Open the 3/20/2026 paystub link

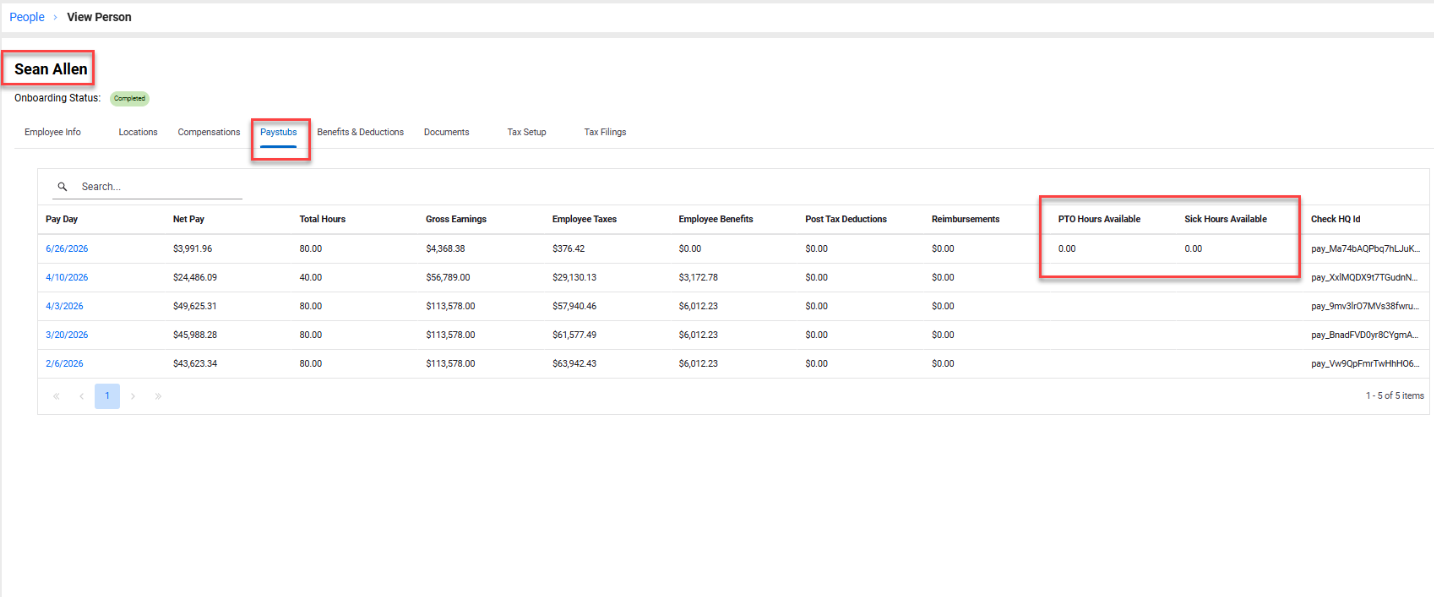(x=67, y=335)
